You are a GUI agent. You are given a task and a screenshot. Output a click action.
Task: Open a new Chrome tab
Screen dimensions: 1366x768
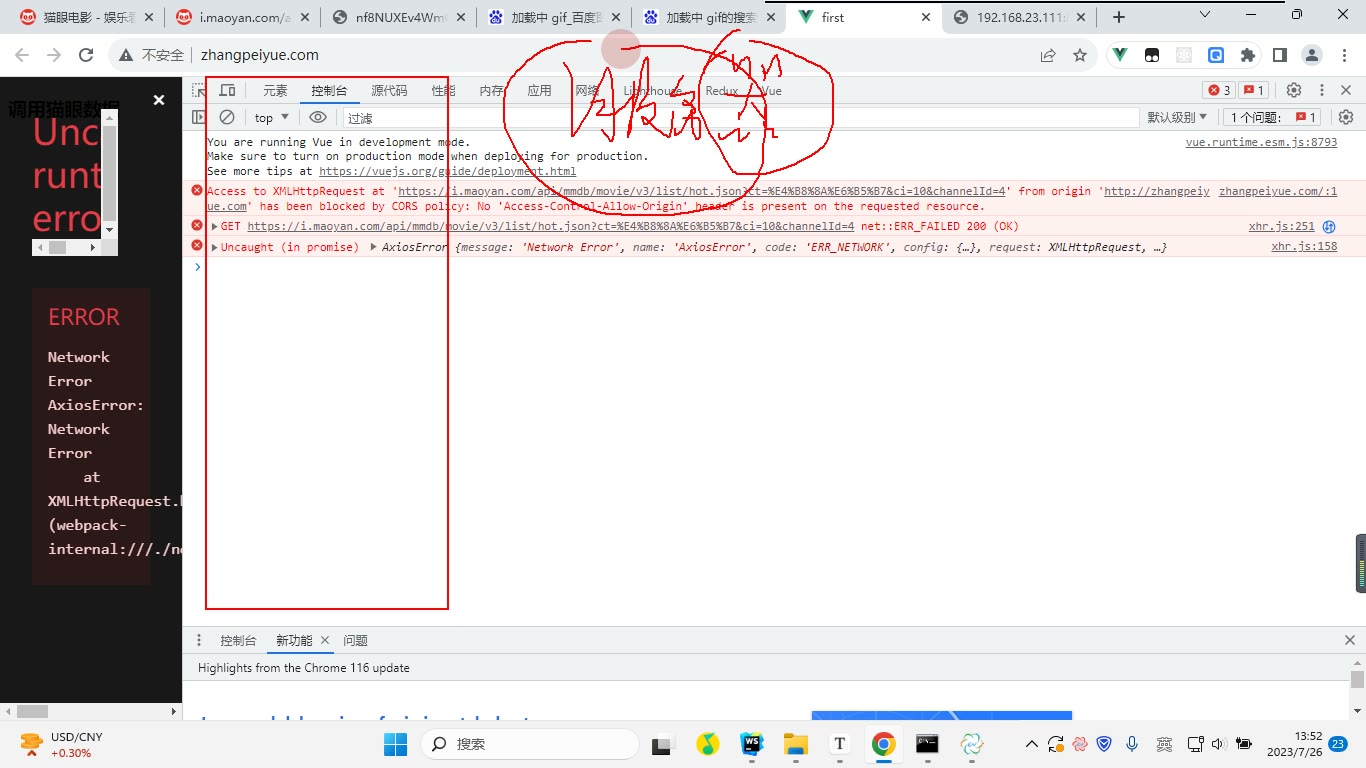coord(1119,17)
